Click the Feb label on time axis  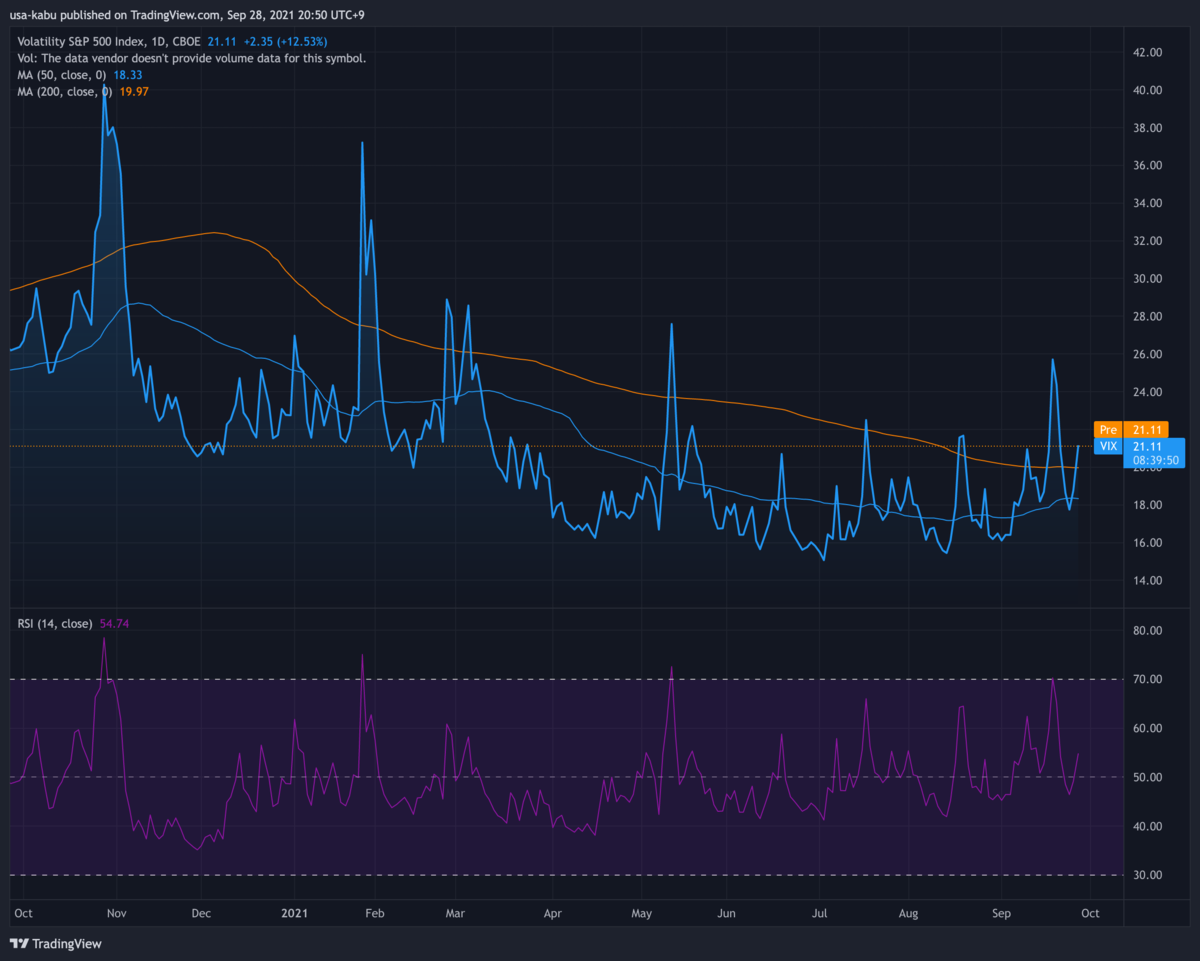(375, 914)
